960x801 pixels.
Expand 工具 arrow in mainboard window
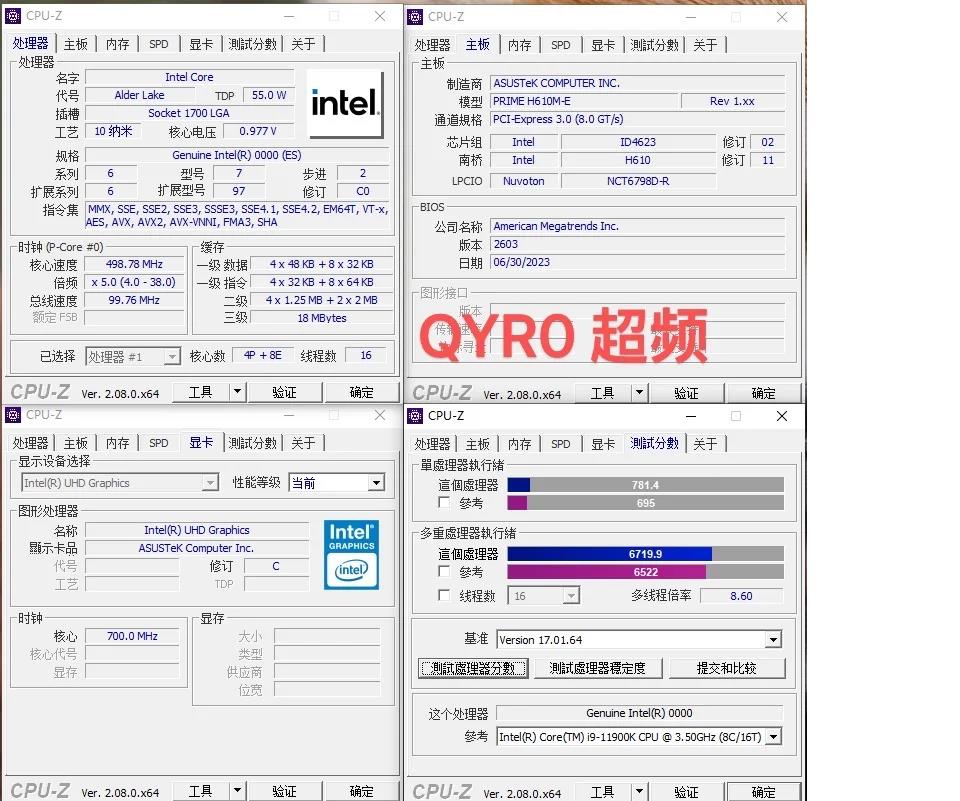tap(640, 393)
